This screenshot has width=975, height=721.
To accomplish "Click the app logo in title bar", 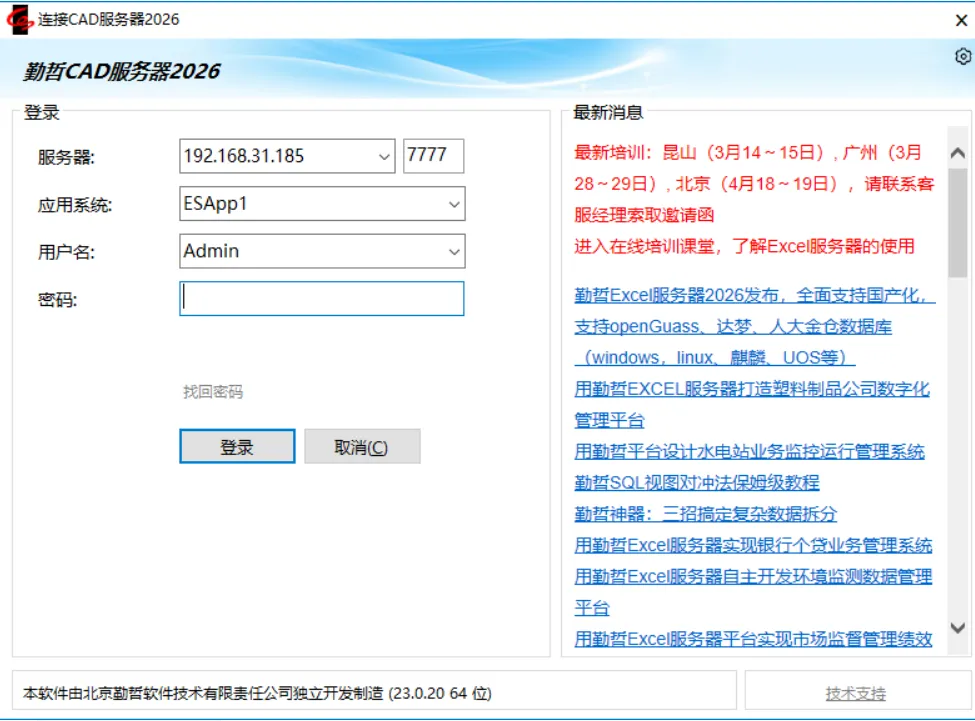I will click(x=19, y=20).
